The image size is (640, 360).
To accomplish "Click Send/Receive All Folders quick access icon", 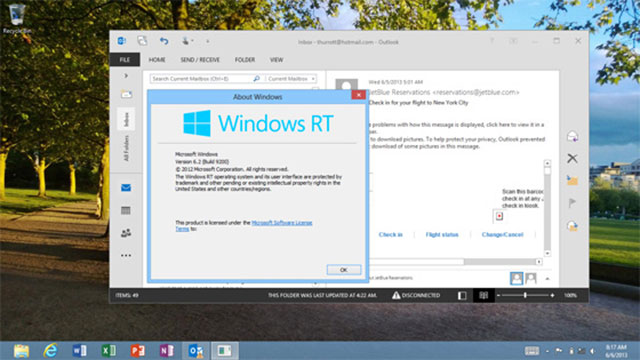I will pos(142,41).
